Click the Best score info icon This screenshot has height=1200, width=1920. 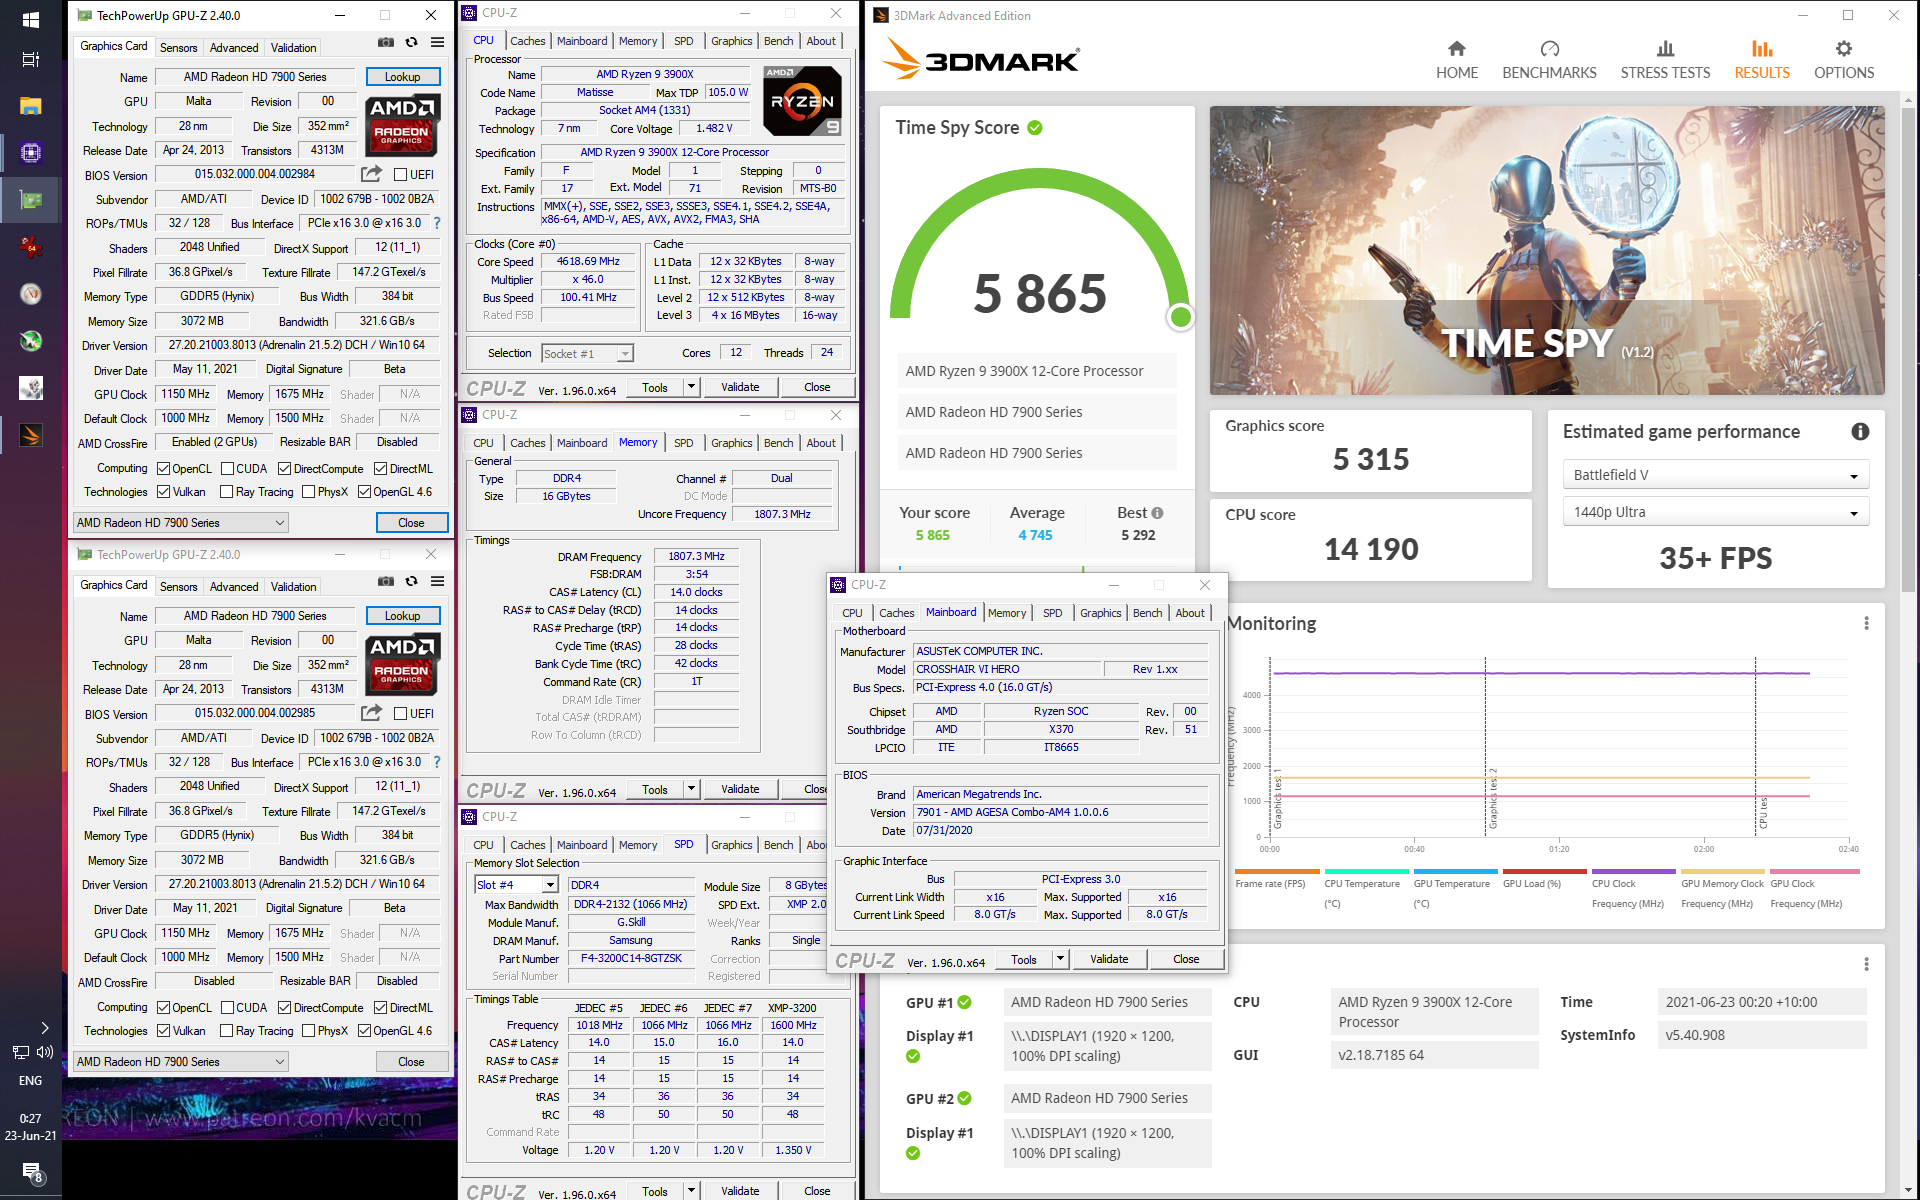pos(1157,513)
